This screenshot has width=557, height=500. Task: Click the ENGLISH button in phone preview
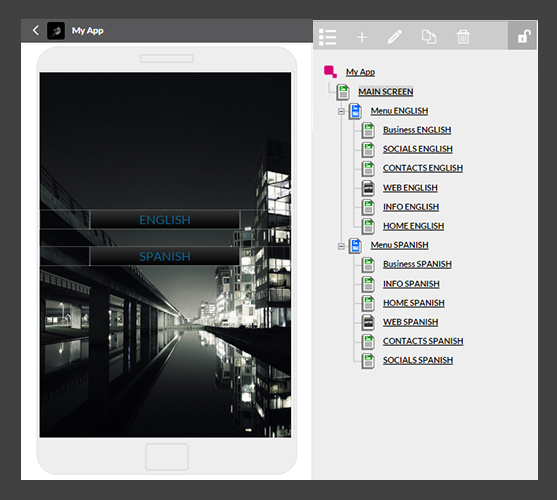click(165, 220)
